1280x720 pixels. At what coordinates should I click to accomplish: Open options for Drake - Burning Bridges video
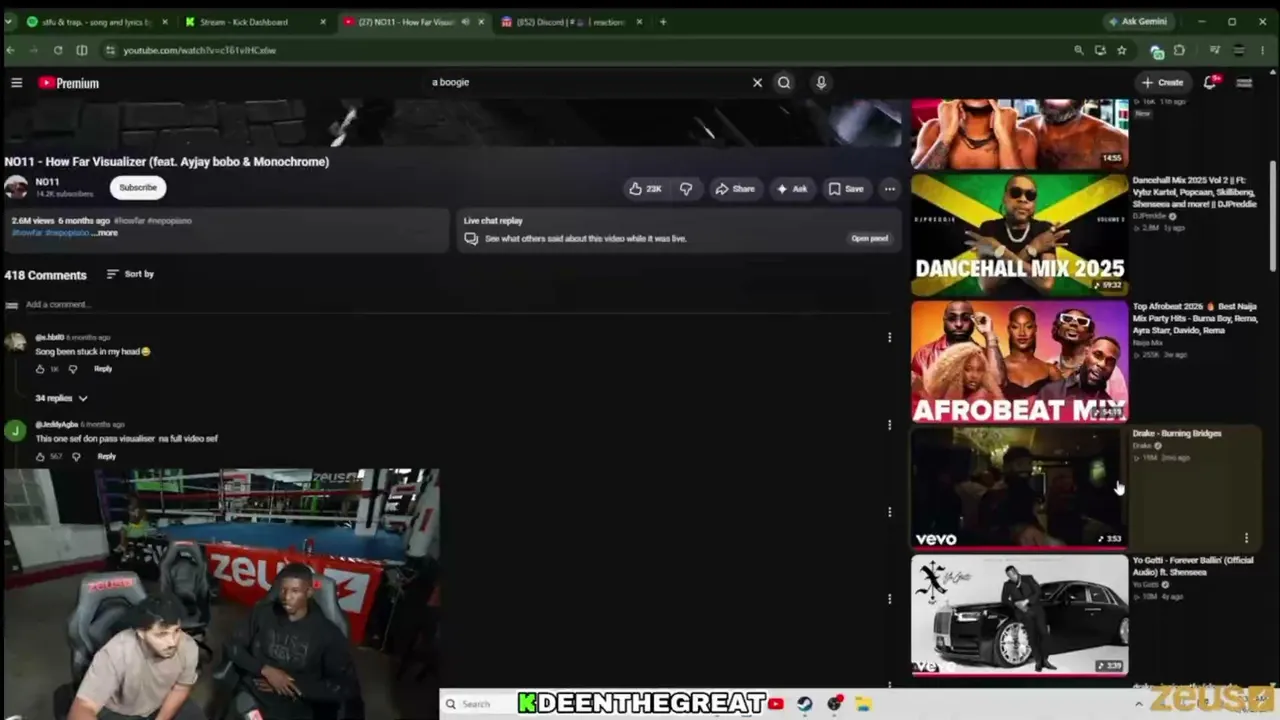tap(1246, 538)
